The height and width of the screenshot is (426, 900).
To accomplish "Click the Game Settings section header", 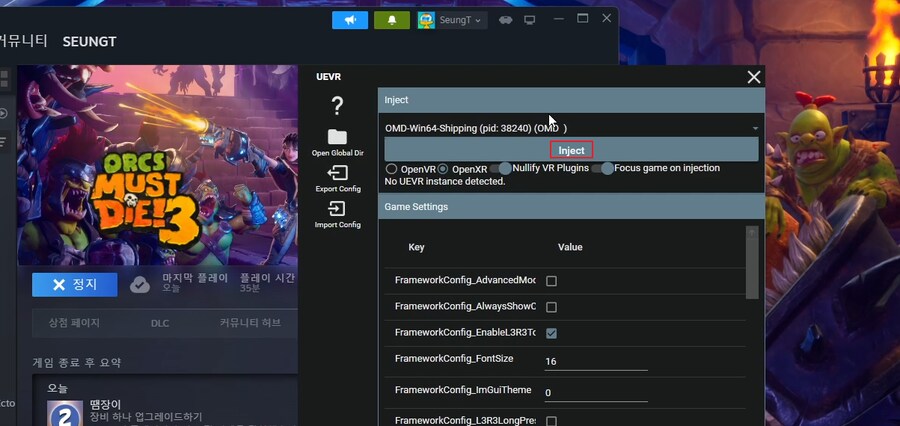I will coord(571,207).
